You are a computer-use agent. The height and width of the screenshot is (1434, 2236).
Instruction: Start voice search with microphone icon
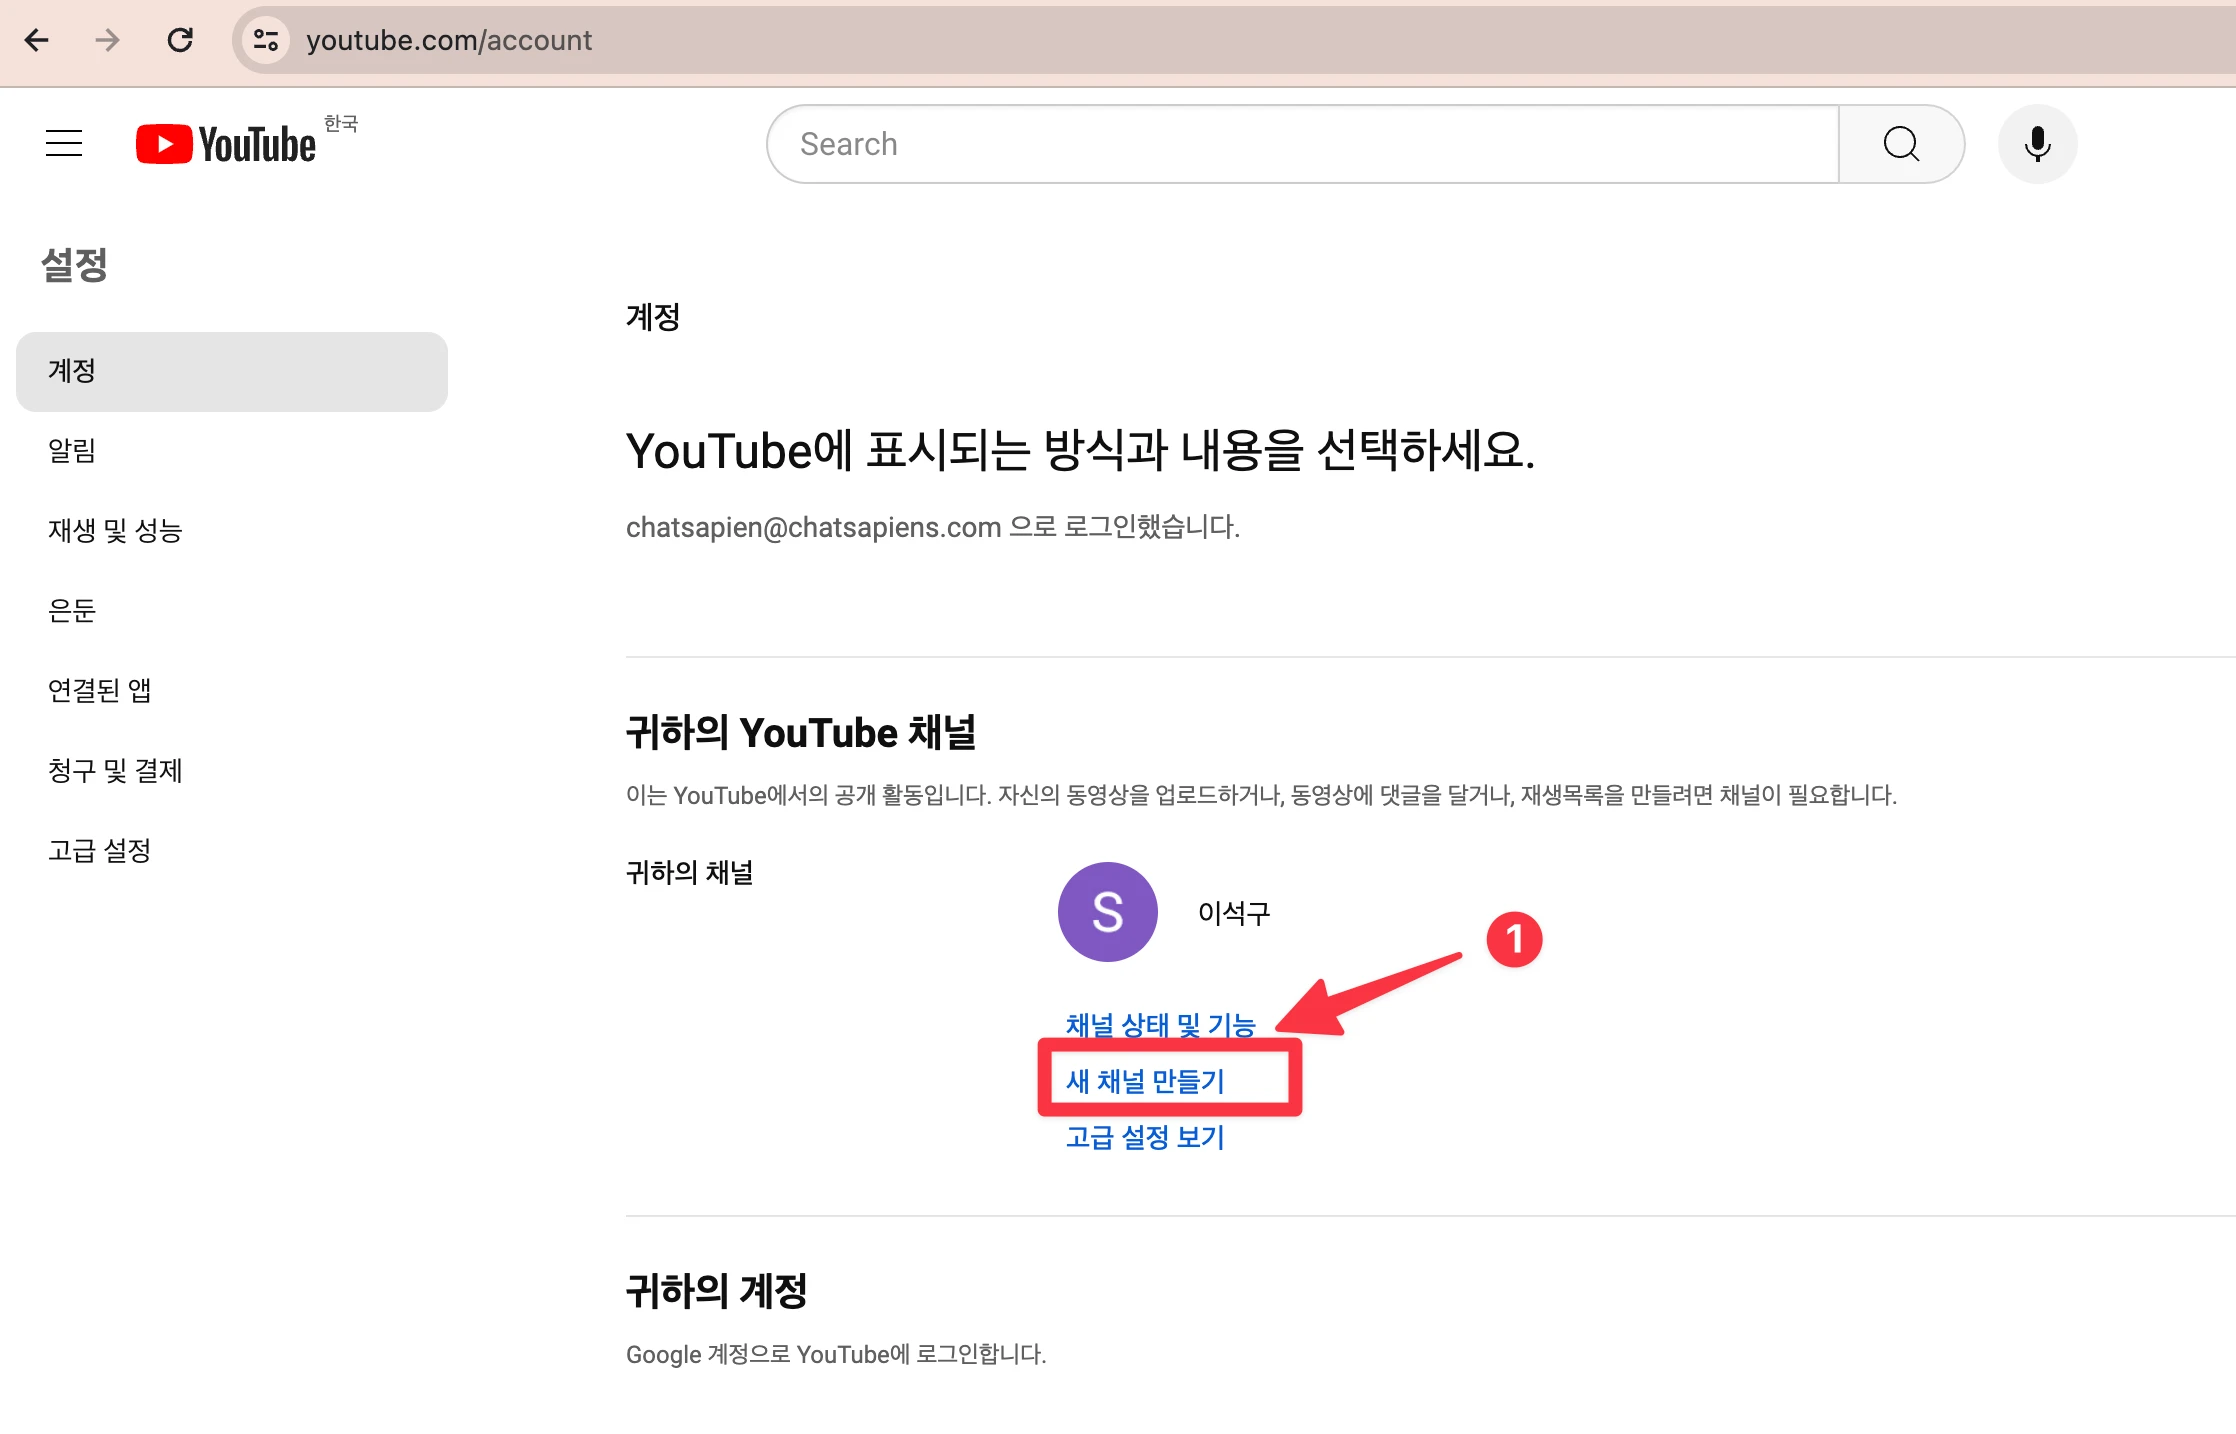coord(2037,144)
